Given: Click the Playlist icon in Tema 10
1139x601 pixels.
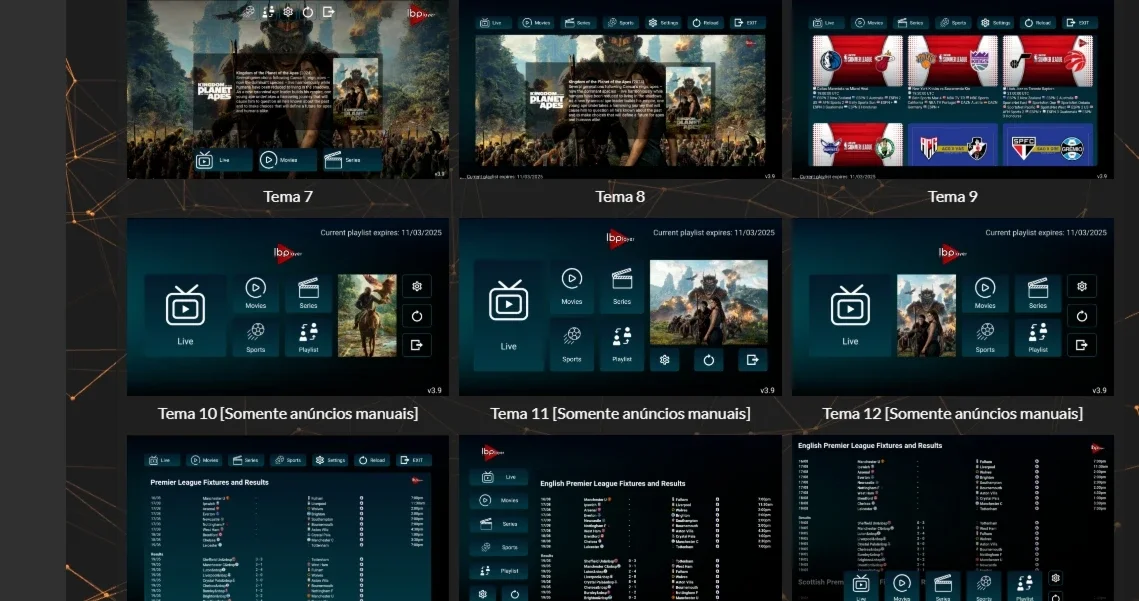Looking at the screenshot, I should pyautogui.click(x=309, y=333).
